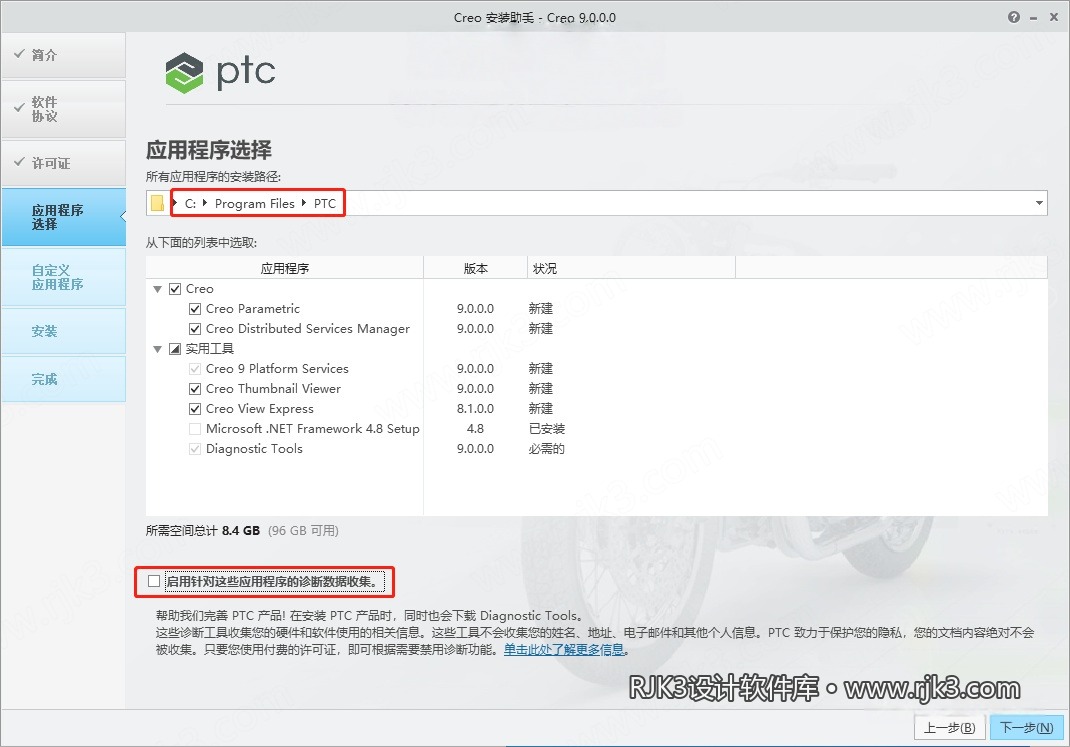1070x747 pixels.
Task: Click the 应用程序 column header
Action: click(285, 268)
